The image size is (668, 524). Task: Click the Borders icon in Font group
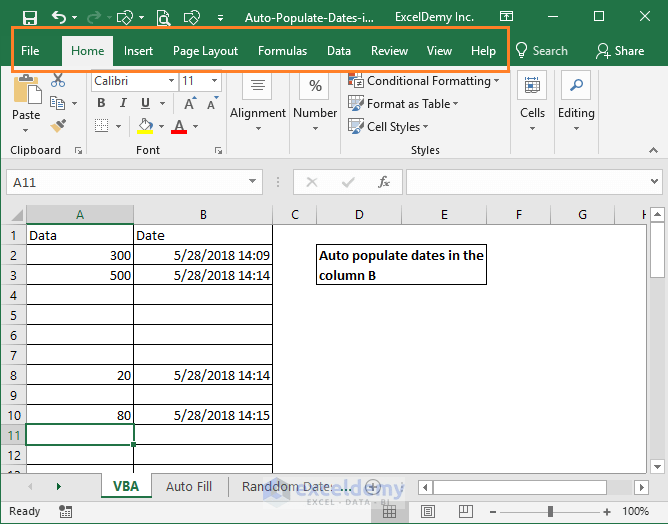tap(101, 126)
